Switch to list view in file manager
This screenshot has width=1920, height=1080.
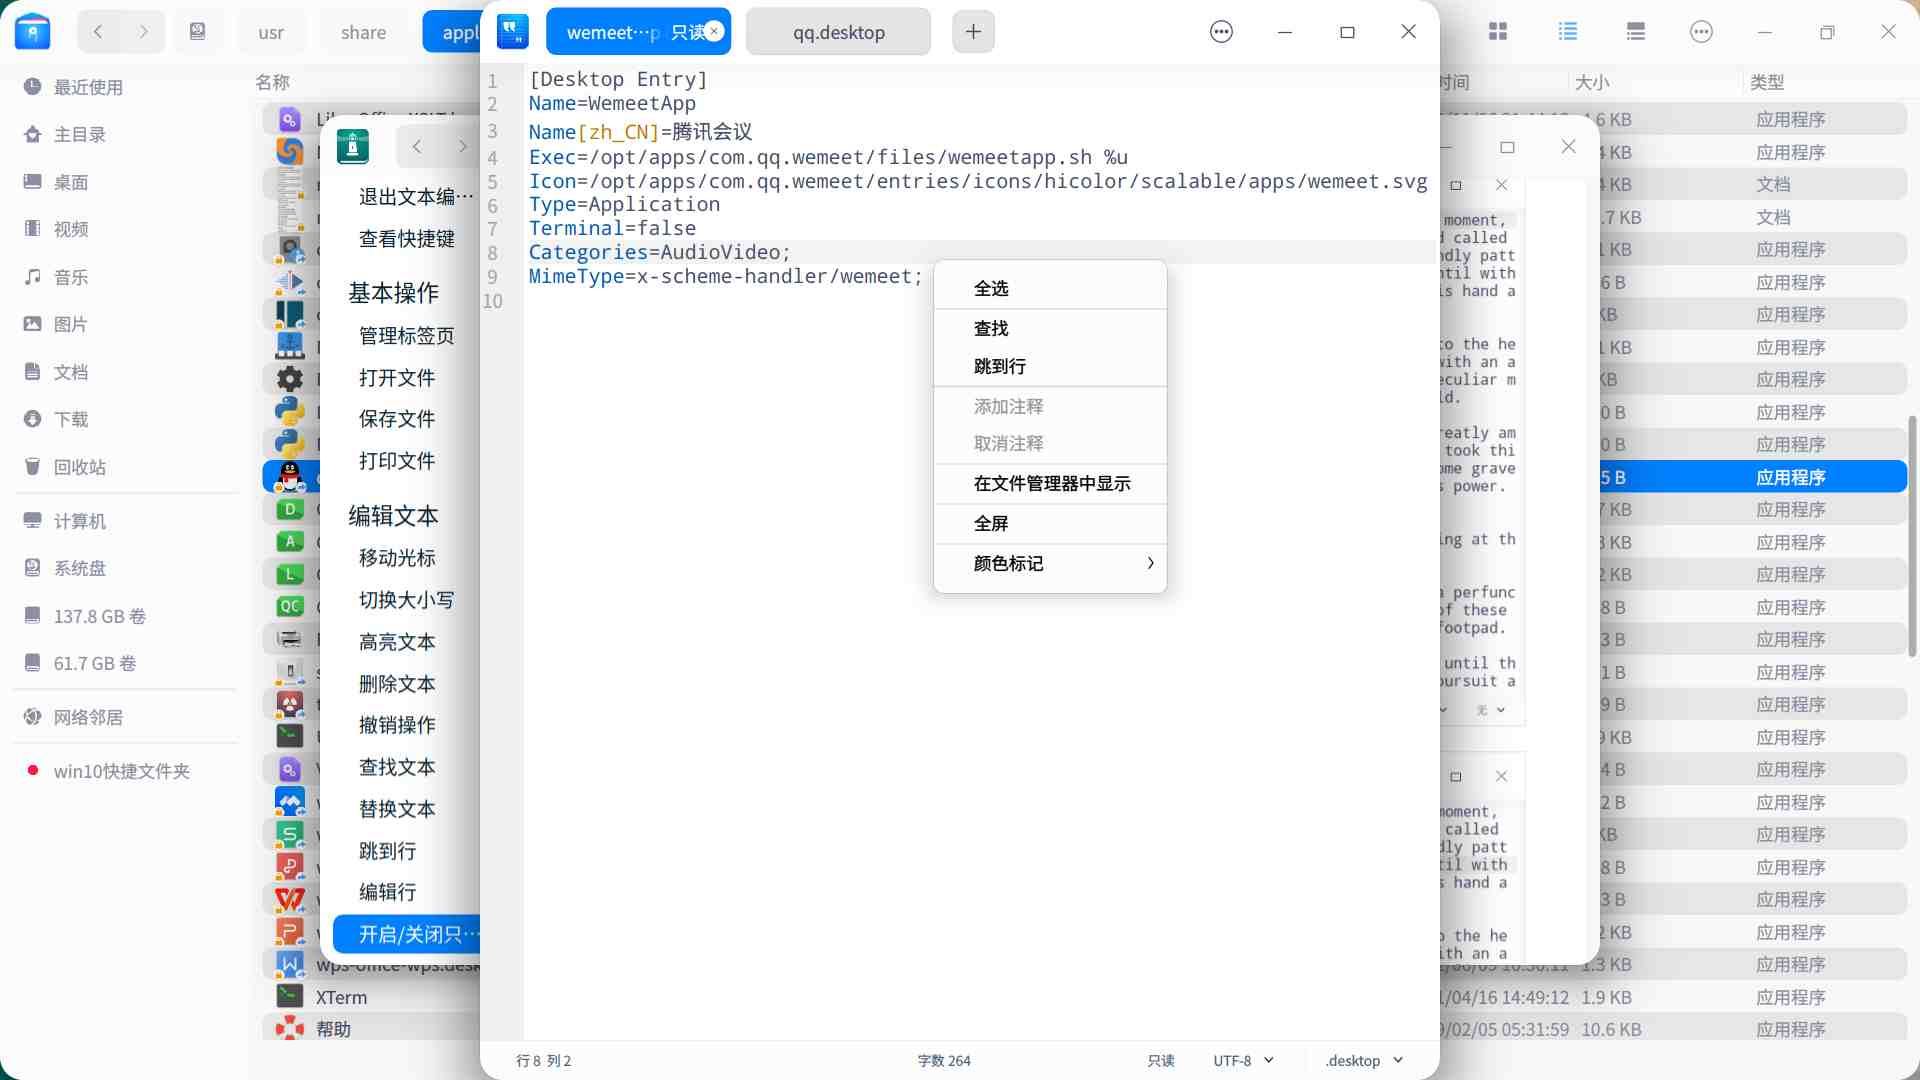click(1567, 32)
